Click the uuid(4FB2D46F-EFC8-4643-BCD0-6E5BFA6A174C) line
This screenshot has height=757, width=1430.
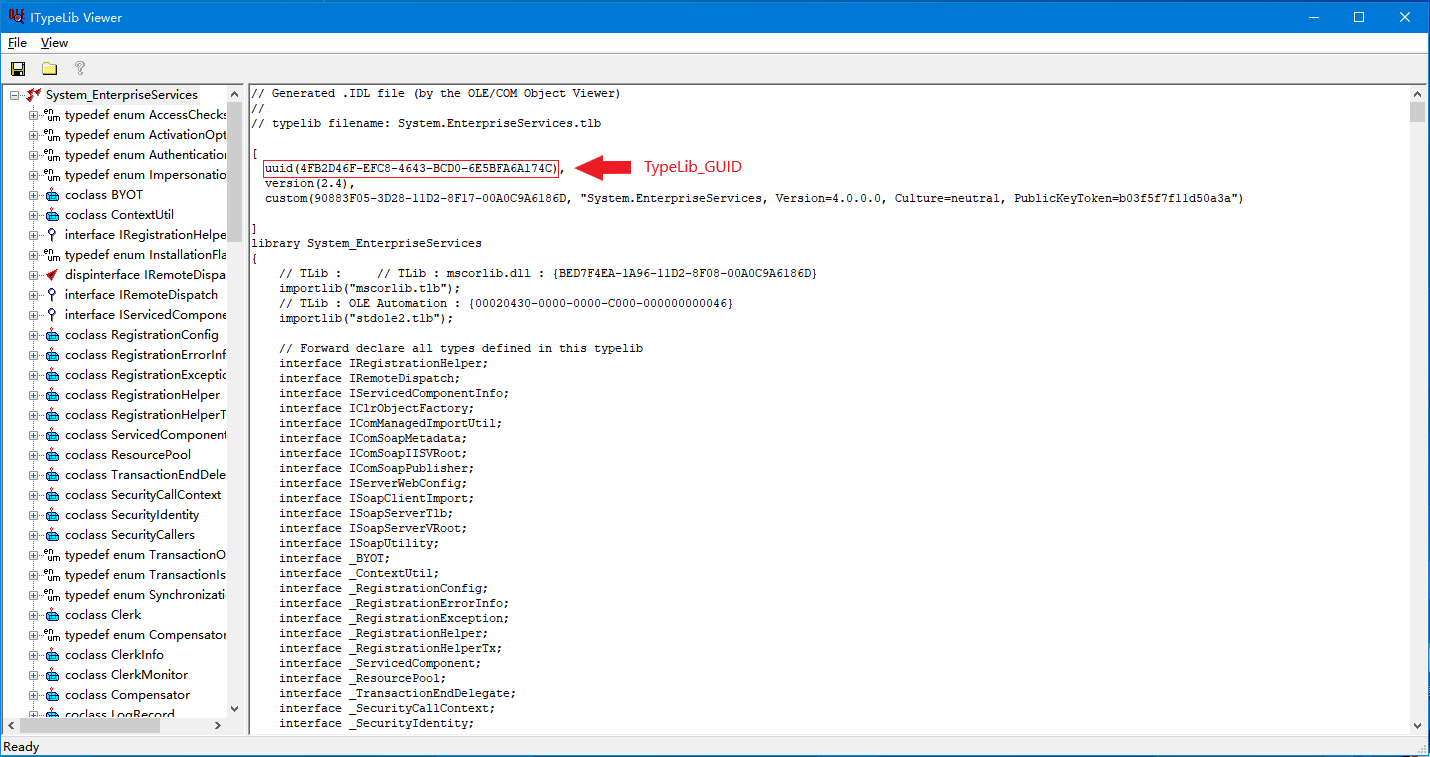411,168
